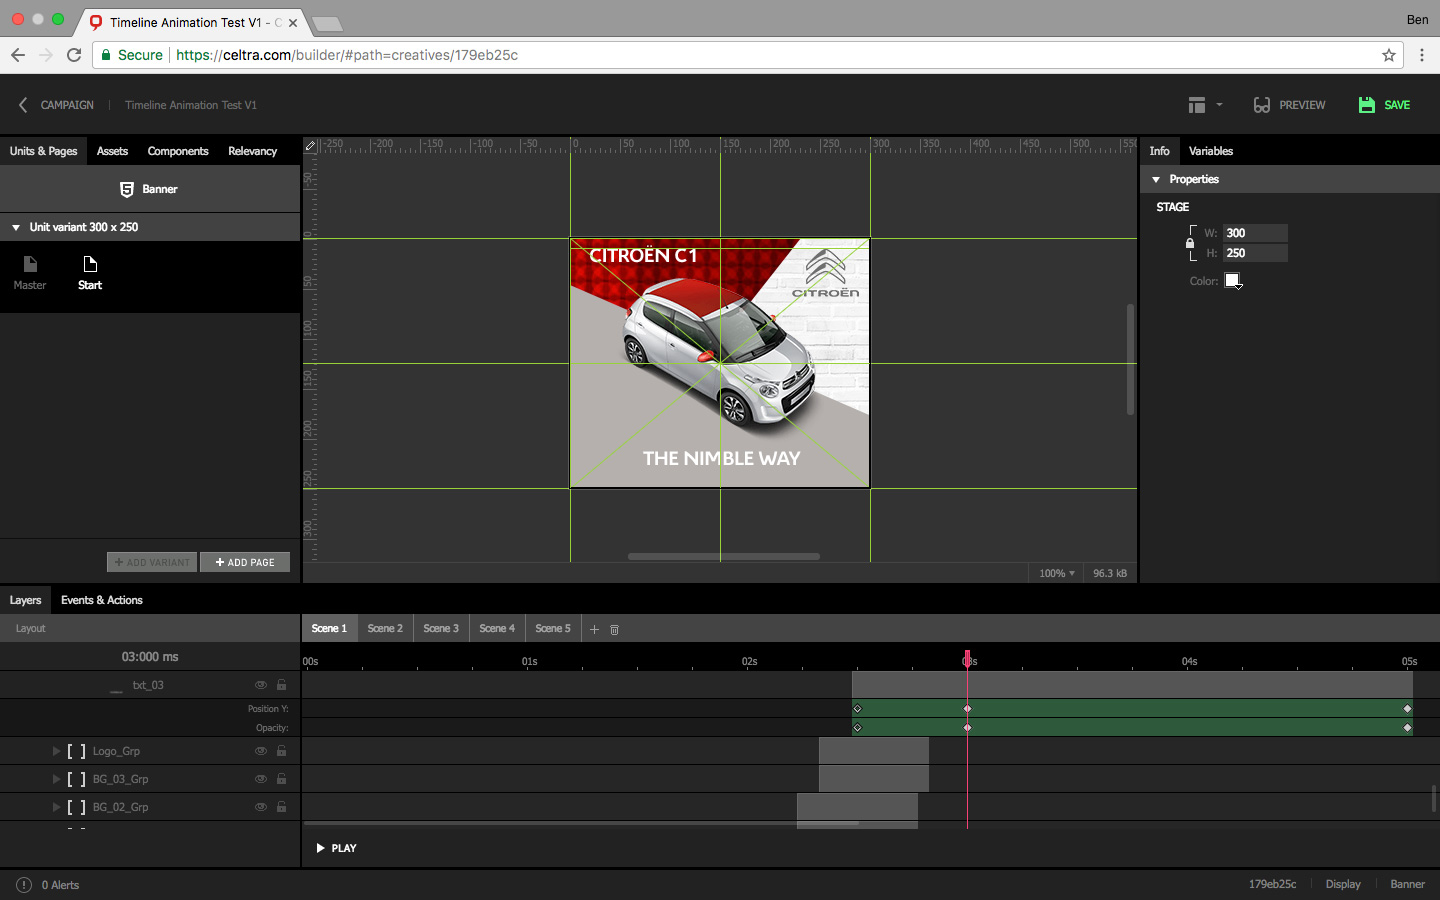The height and width of the screenshot is (900, 1440).
Task: Switch to the Assets tab
Action: point(112,151)
